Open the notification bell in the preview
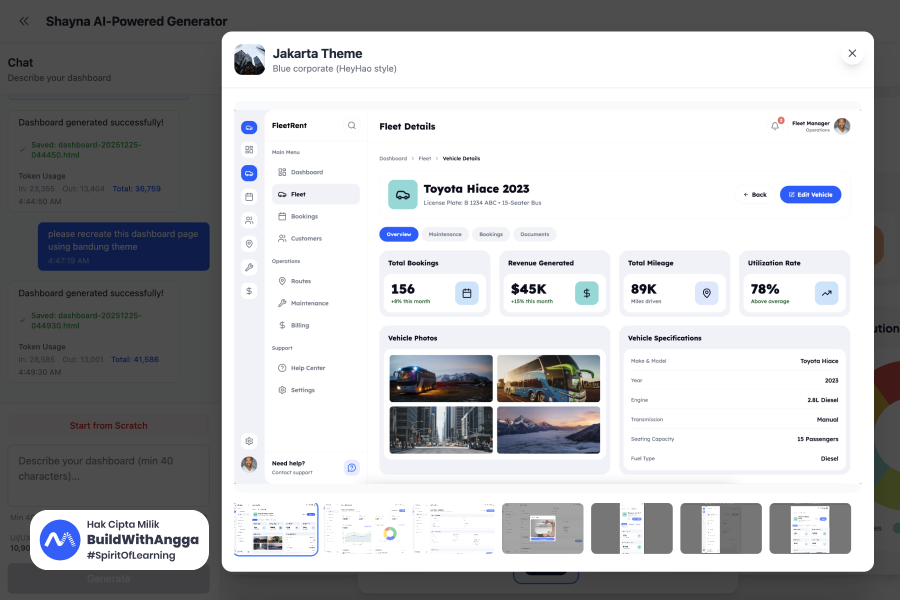The height and width of the screenshot is (600, 900). coord(775,126)
